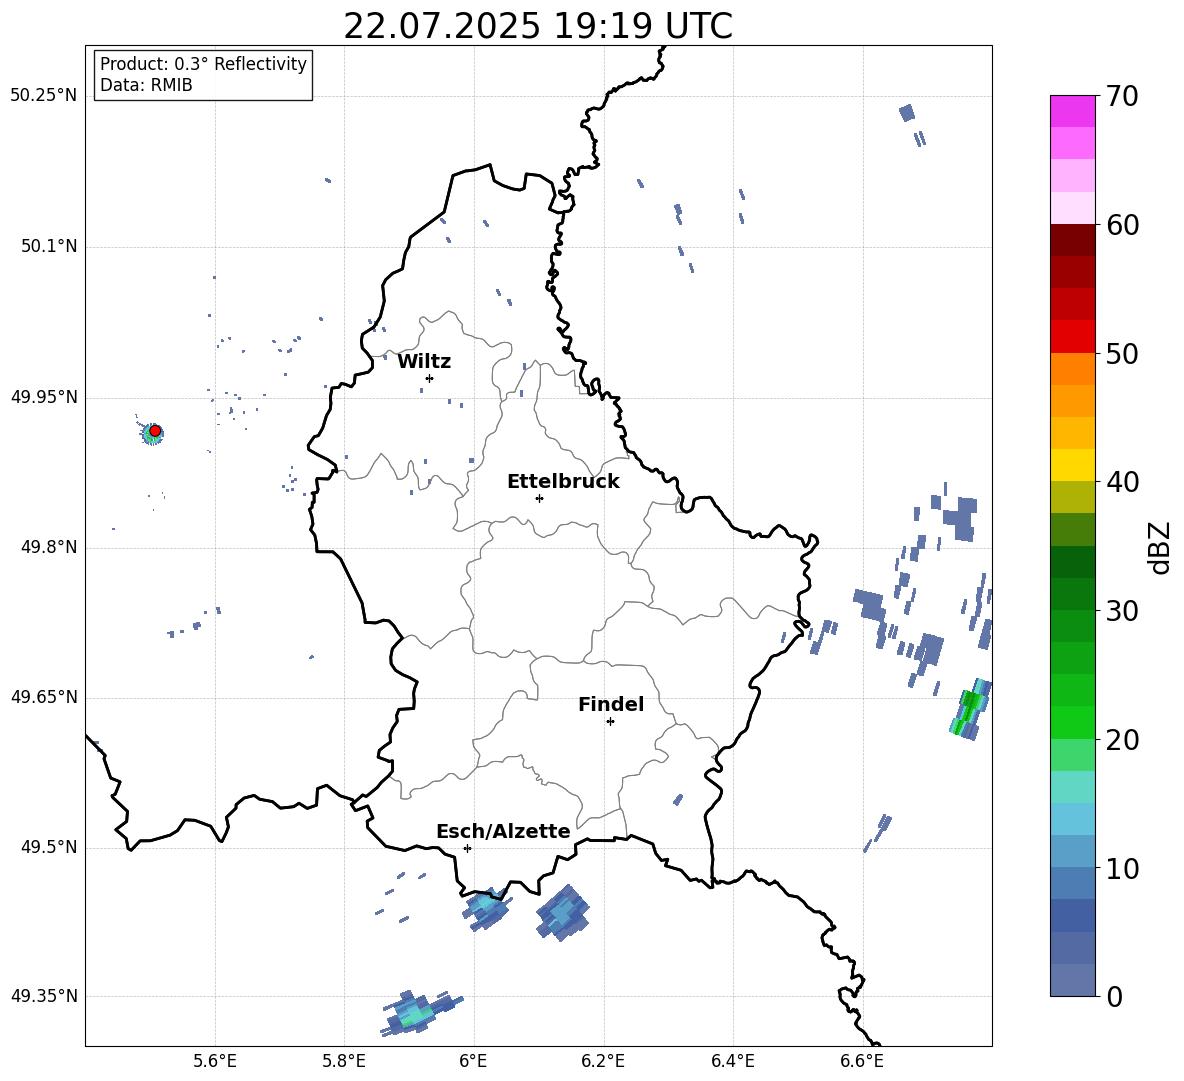
Task: Click the 50.25°N latitude label
Action: click(44, 96)
